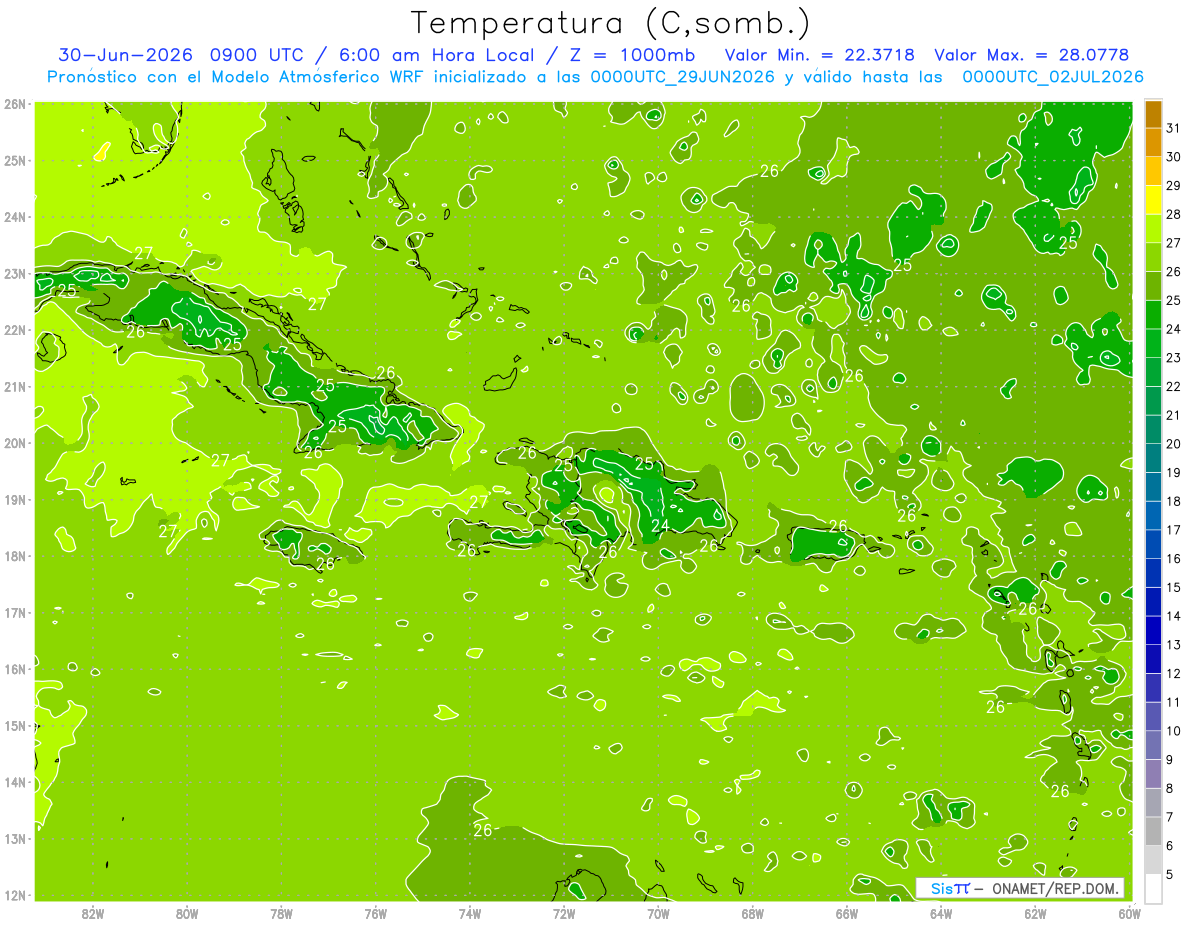Click latitude axis label 15N

point(15,725)
